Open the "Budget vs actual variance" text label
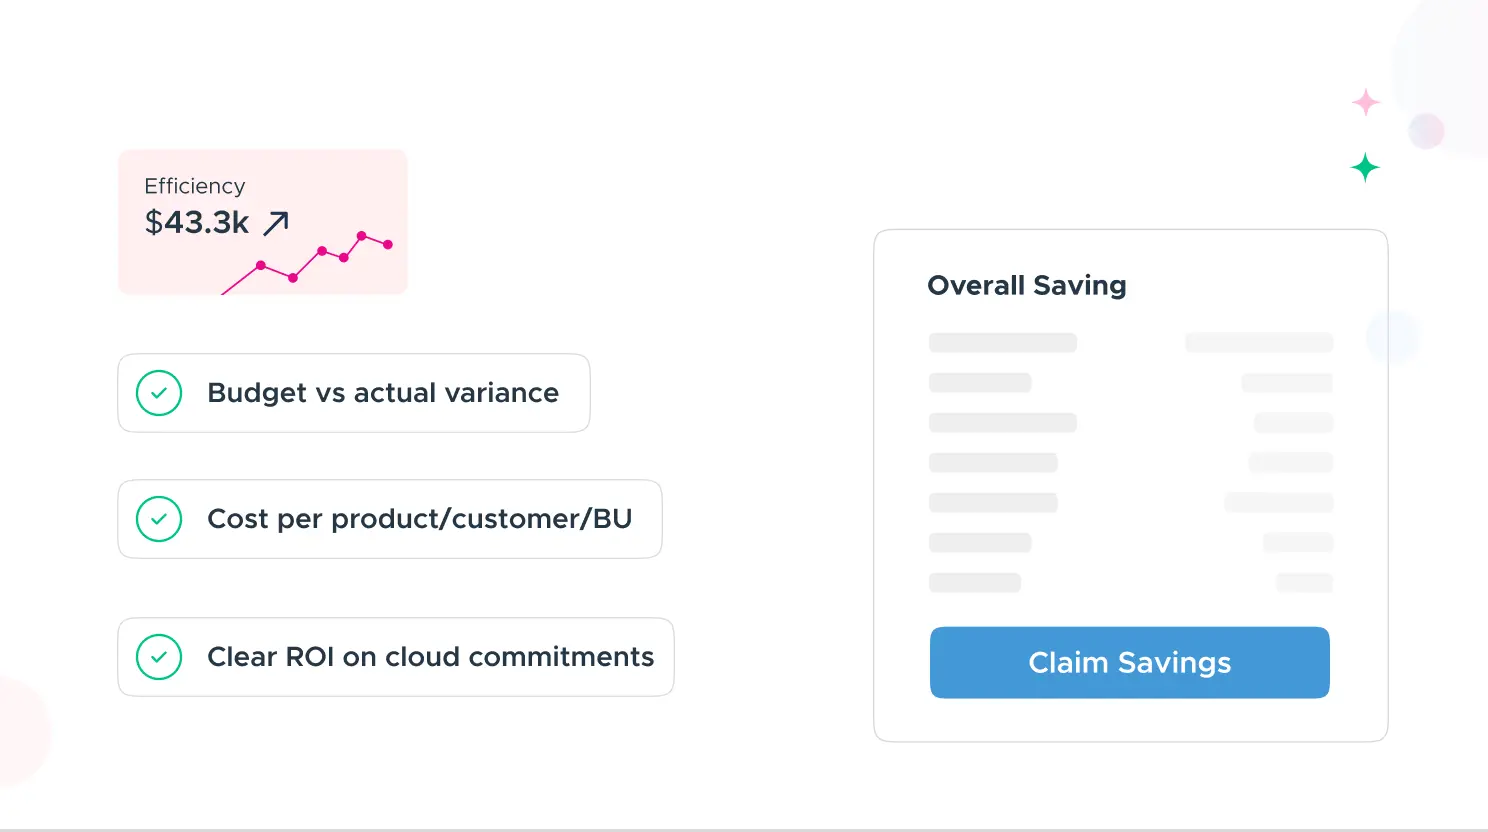 (x=383, y=393)
